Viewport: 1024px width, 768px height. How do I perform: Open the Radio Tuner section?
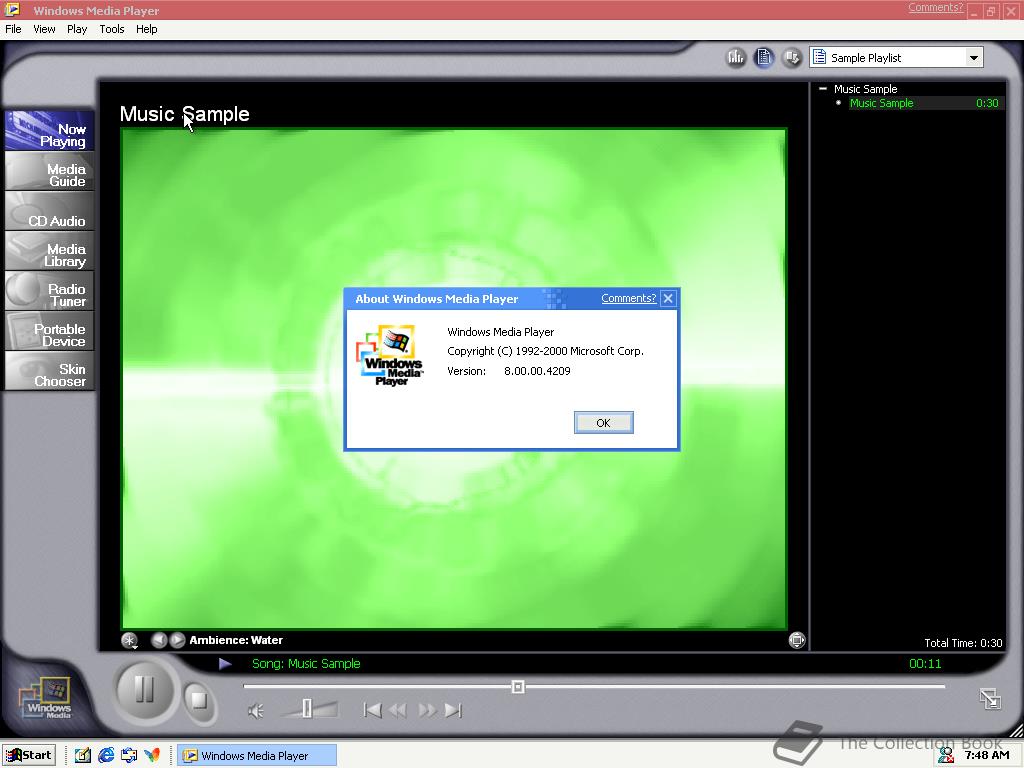[50, 291]
